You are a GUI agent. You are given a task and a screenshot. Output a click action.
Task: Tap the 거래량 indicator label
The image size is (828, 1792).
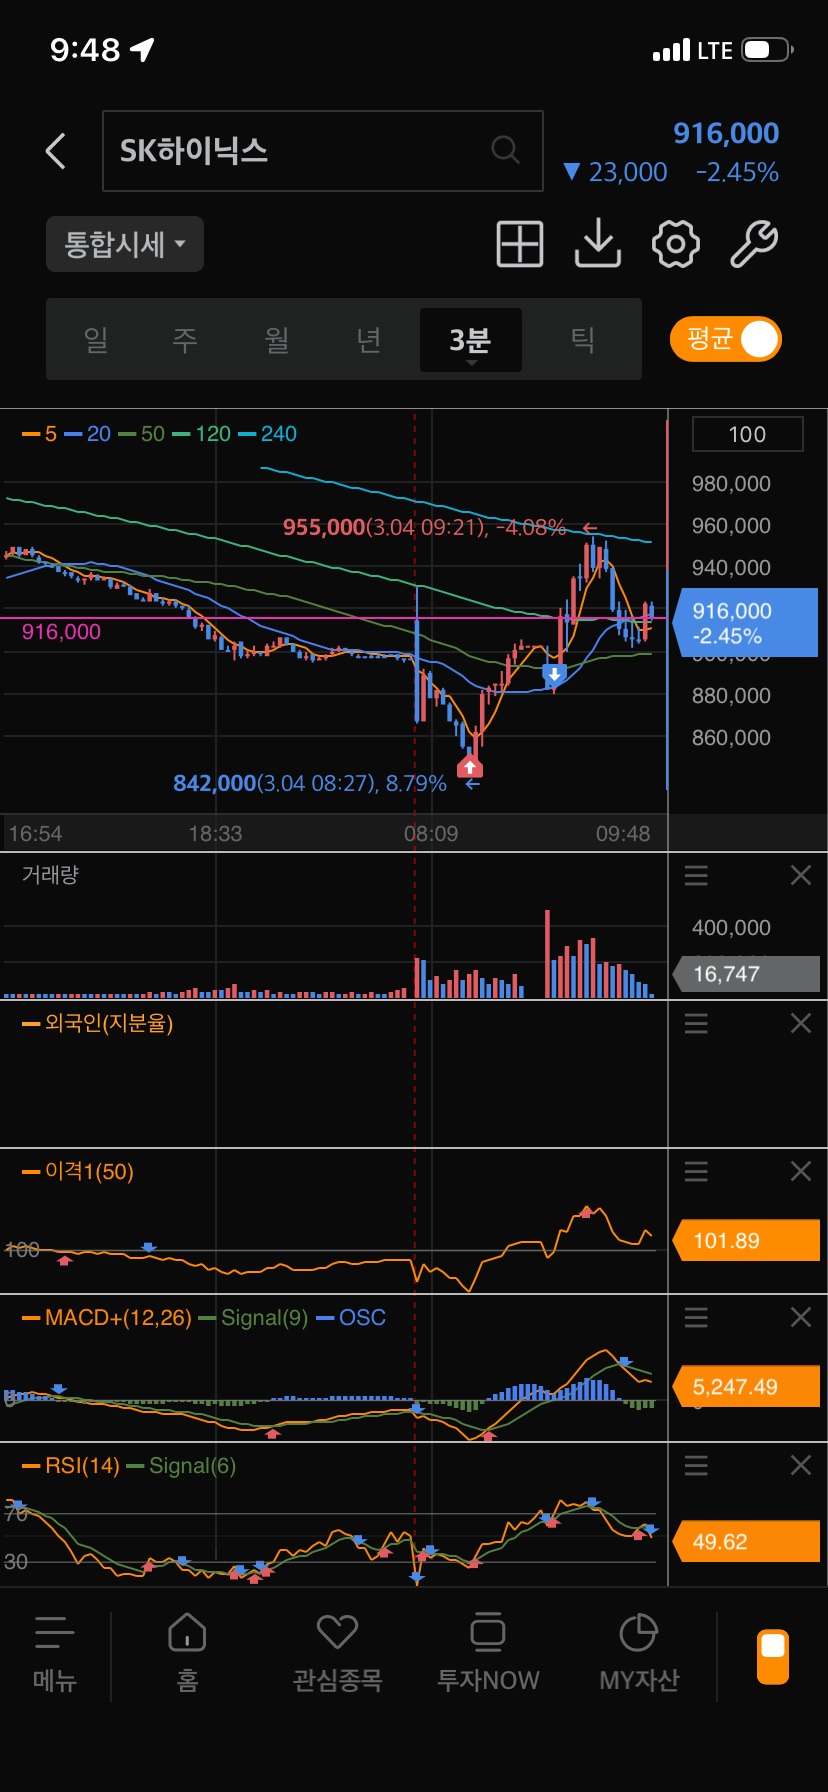51,875
